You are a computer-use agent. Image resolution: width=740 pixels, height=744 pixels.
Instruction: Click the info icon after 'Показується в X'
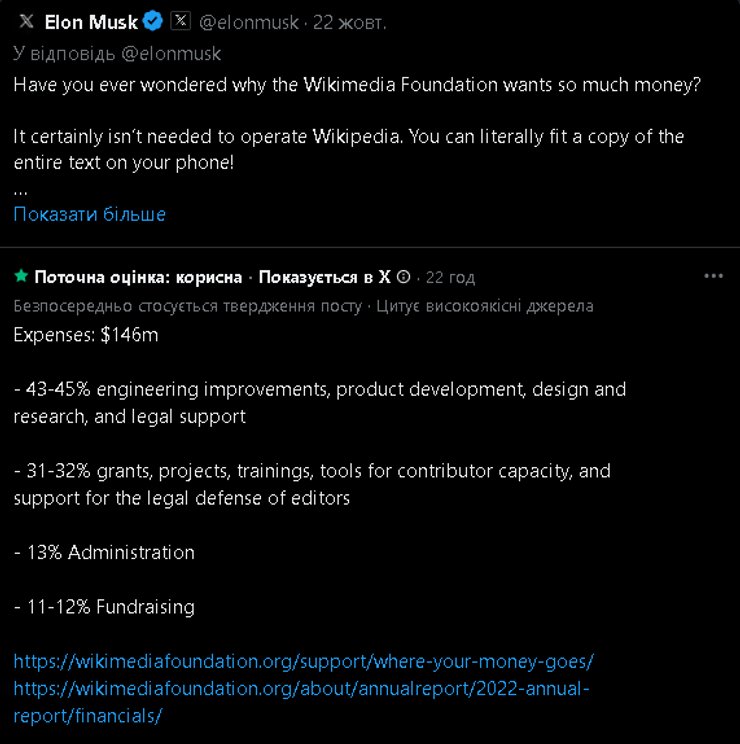404,277
